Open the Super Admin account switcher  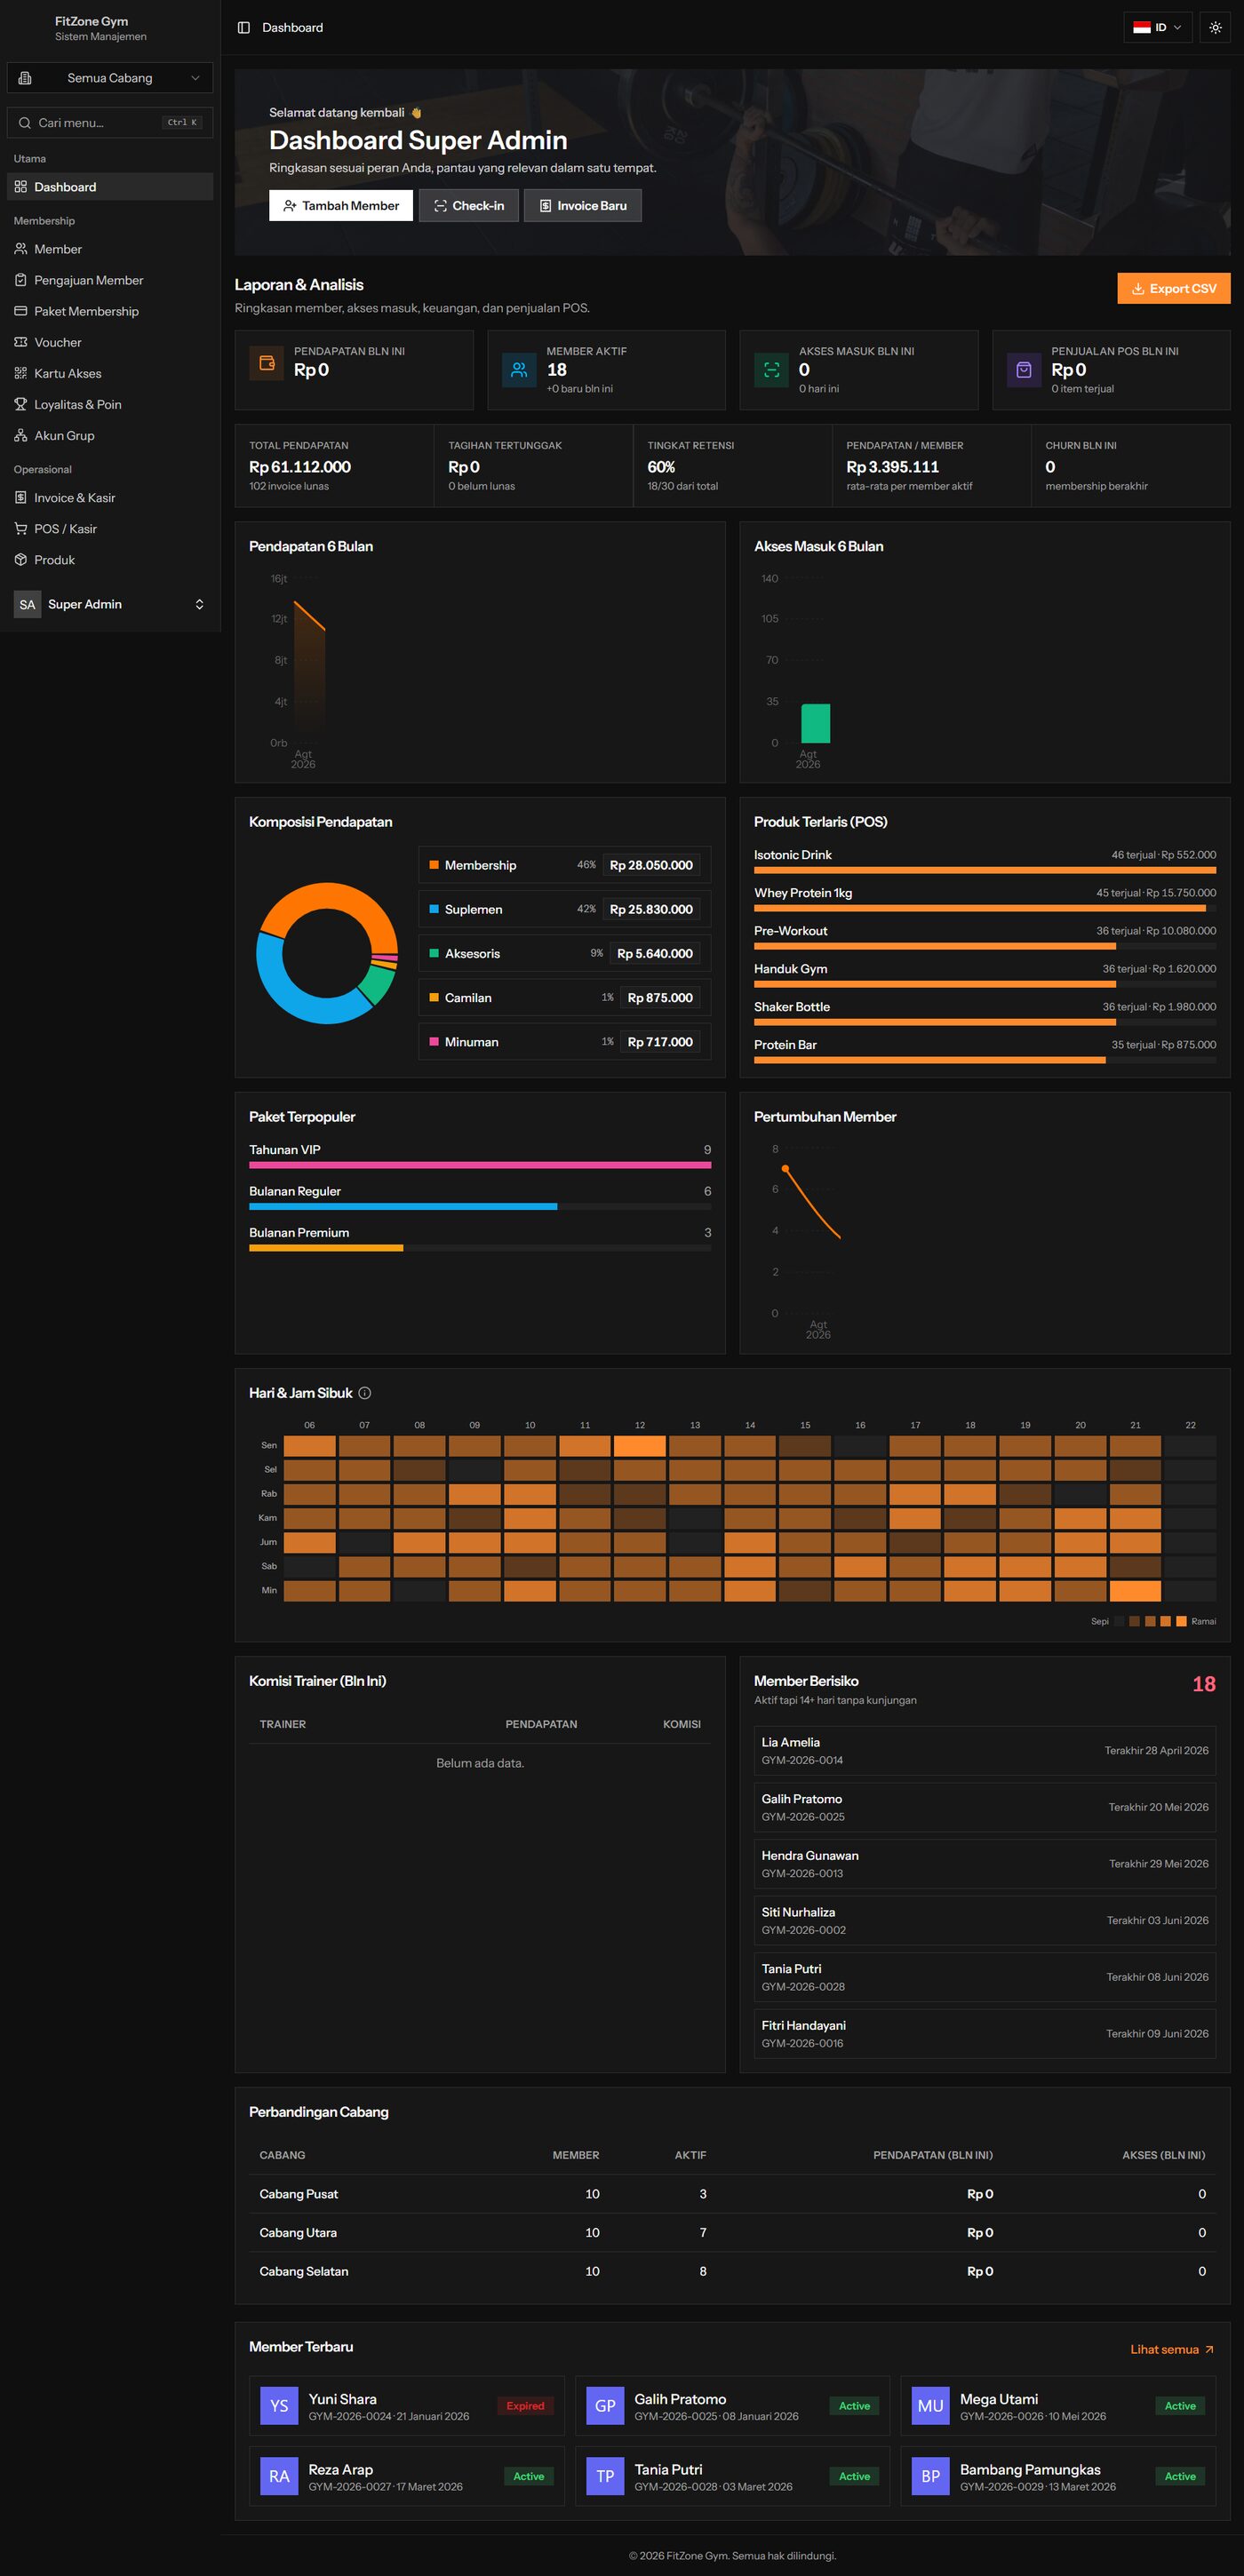coord(110,604)
